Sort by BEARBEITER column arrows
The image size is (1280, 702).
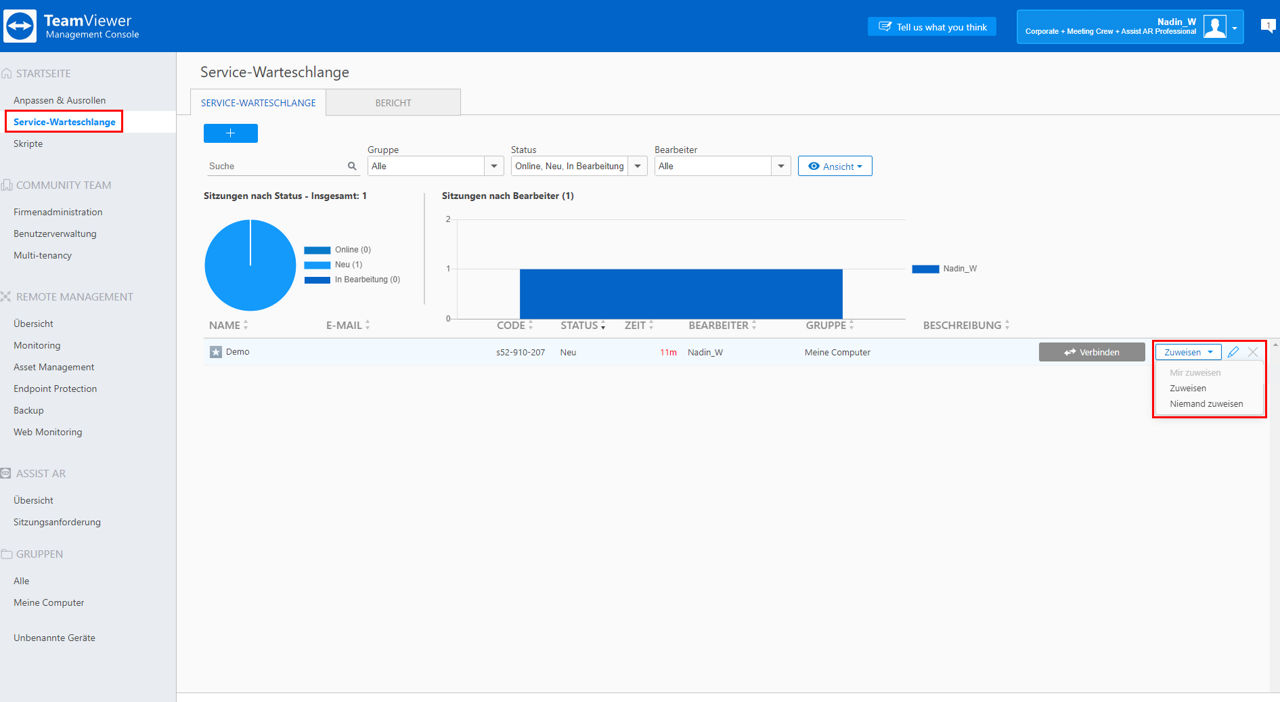[754, 325]
